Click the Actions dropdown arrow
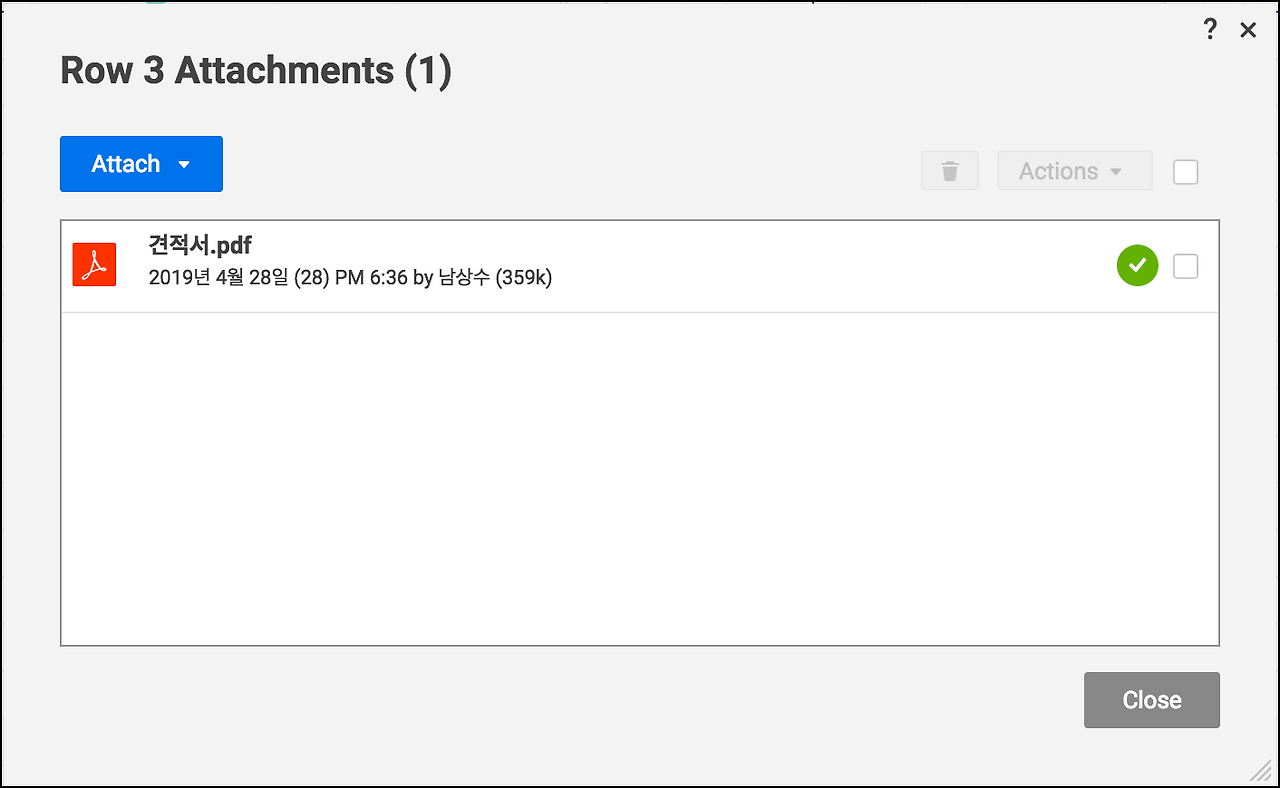The image size is (1280, 788). click(1116, 172)
